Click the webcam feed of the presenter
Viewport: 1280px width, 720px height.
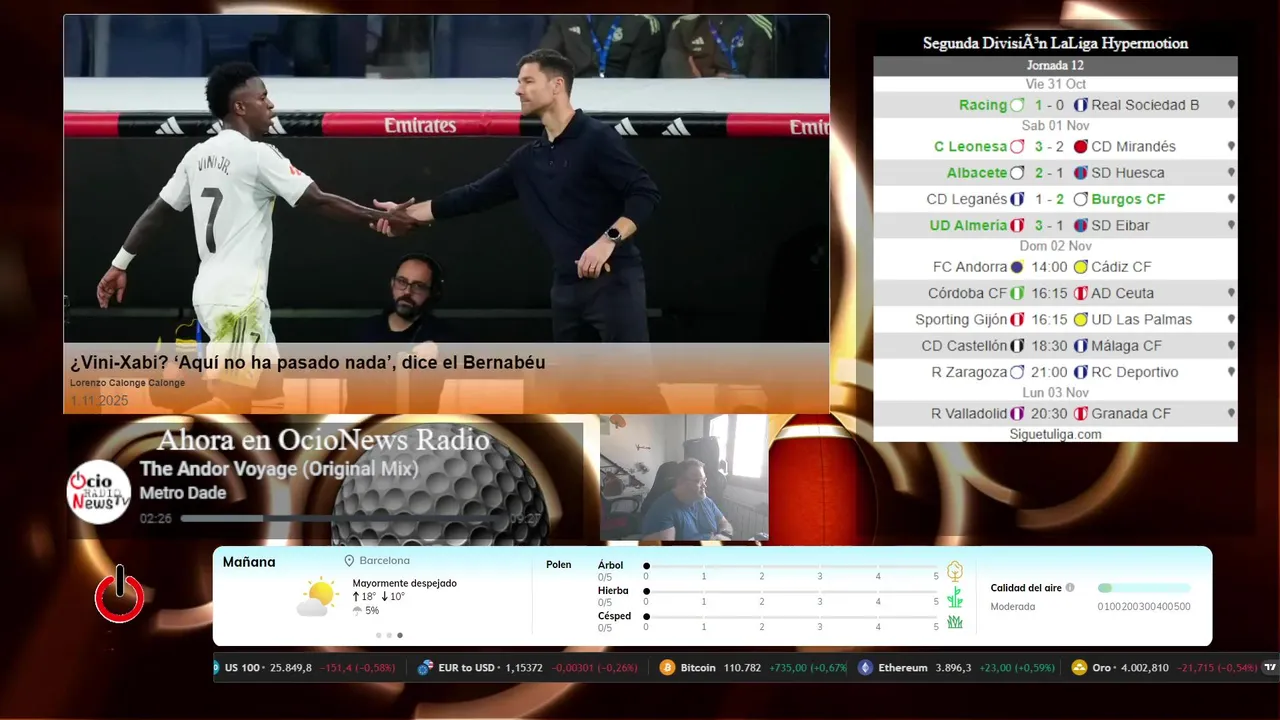coord(684,478)
